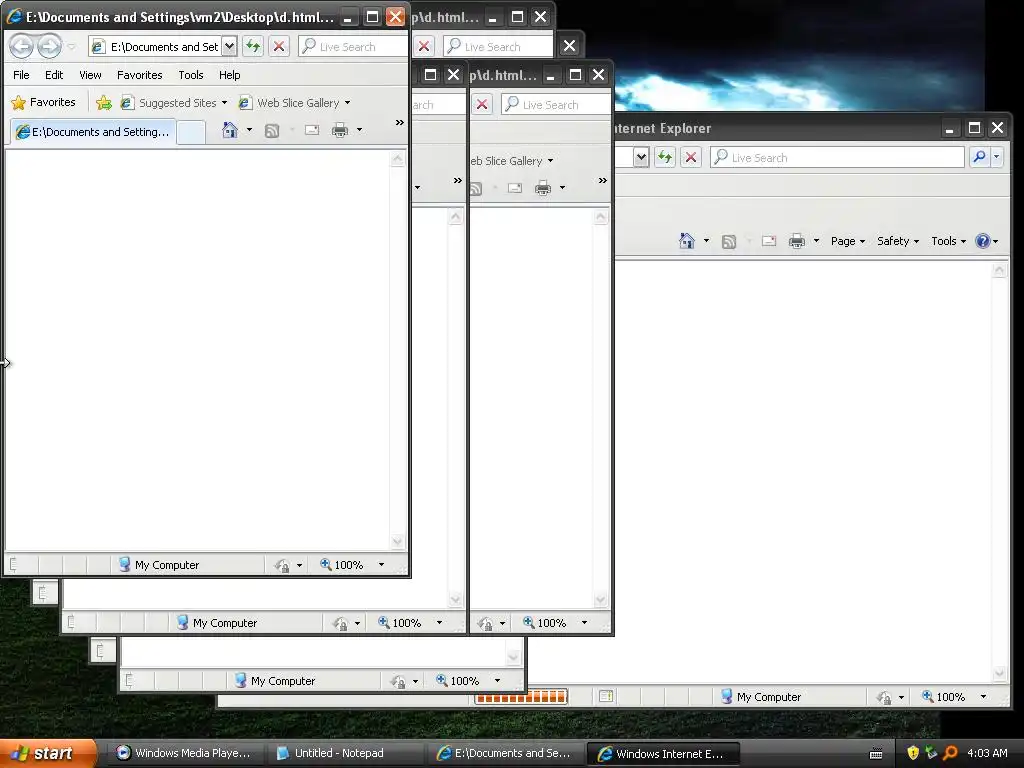The width and height of the screenshot is (1024, 768).
Task: Click the Search magnifier button in right window
Action: pos(979,157)
